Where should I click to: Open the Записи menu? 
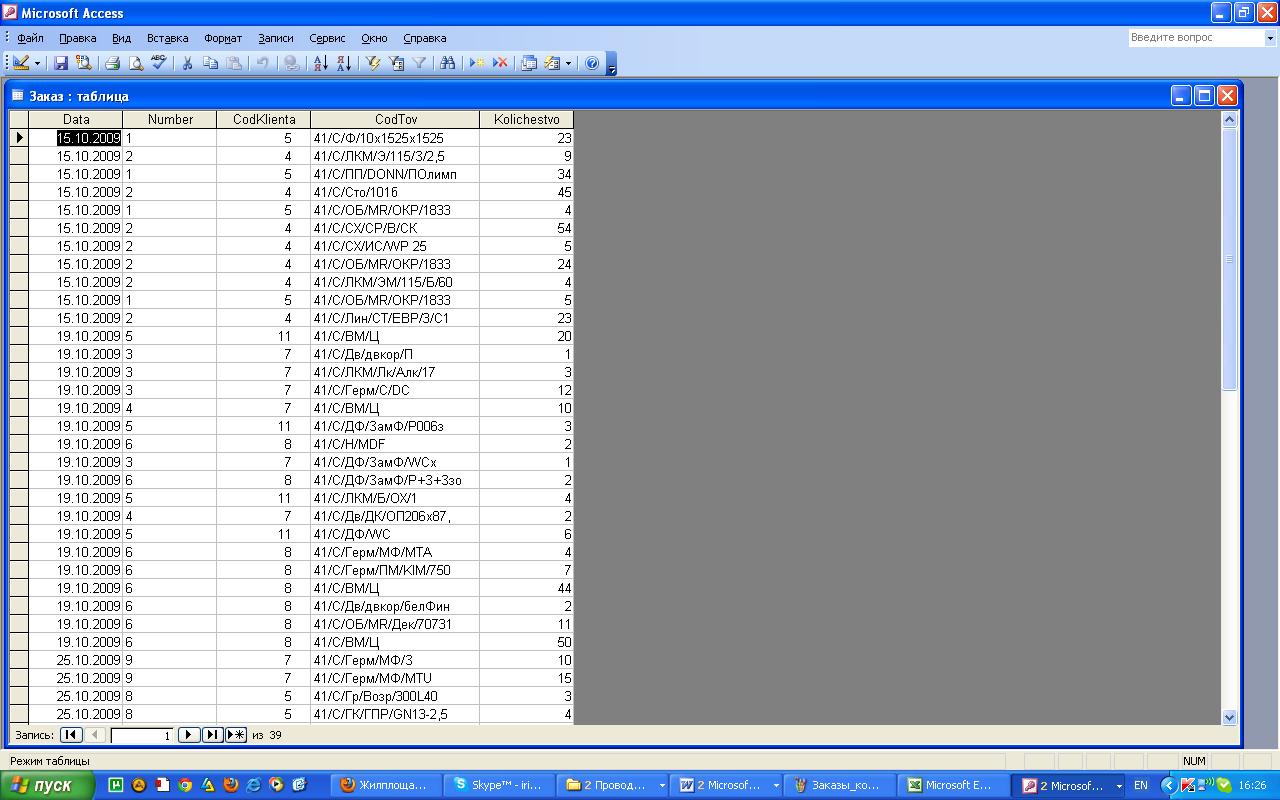[276, 38]
